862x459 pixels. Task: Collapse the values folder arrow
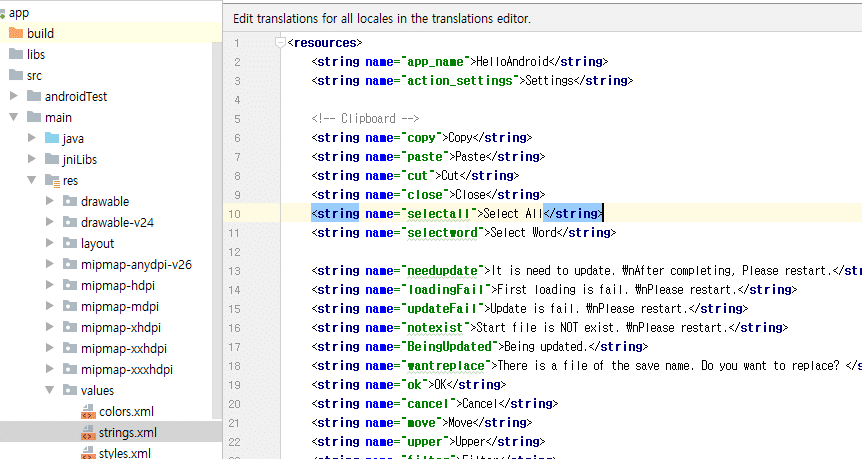pyautogui.click(x=50, y=390)
